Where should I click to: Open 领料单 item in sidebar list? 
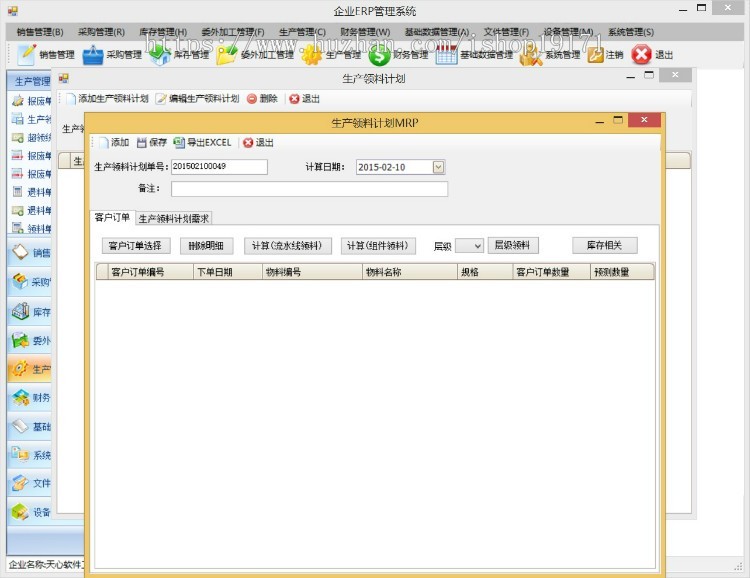coord(31,228)
